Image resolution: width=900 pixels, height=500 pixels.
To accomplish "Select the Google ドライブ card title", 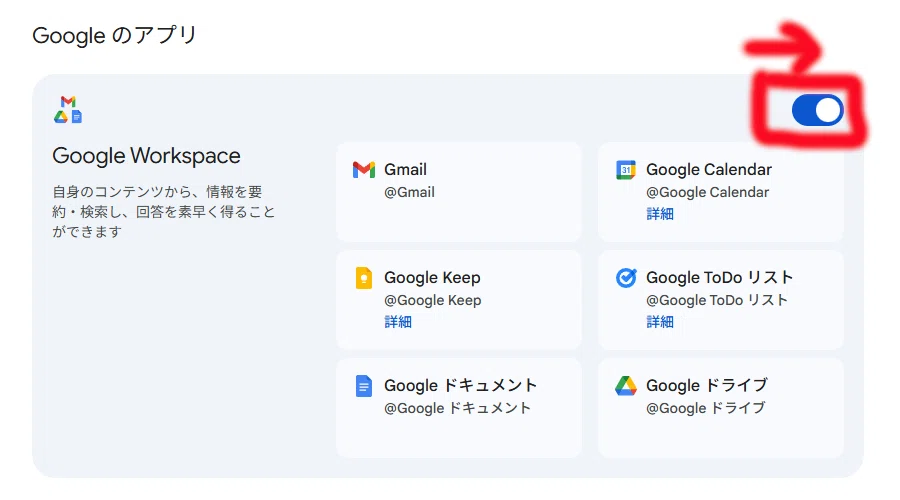I will 707,386.
